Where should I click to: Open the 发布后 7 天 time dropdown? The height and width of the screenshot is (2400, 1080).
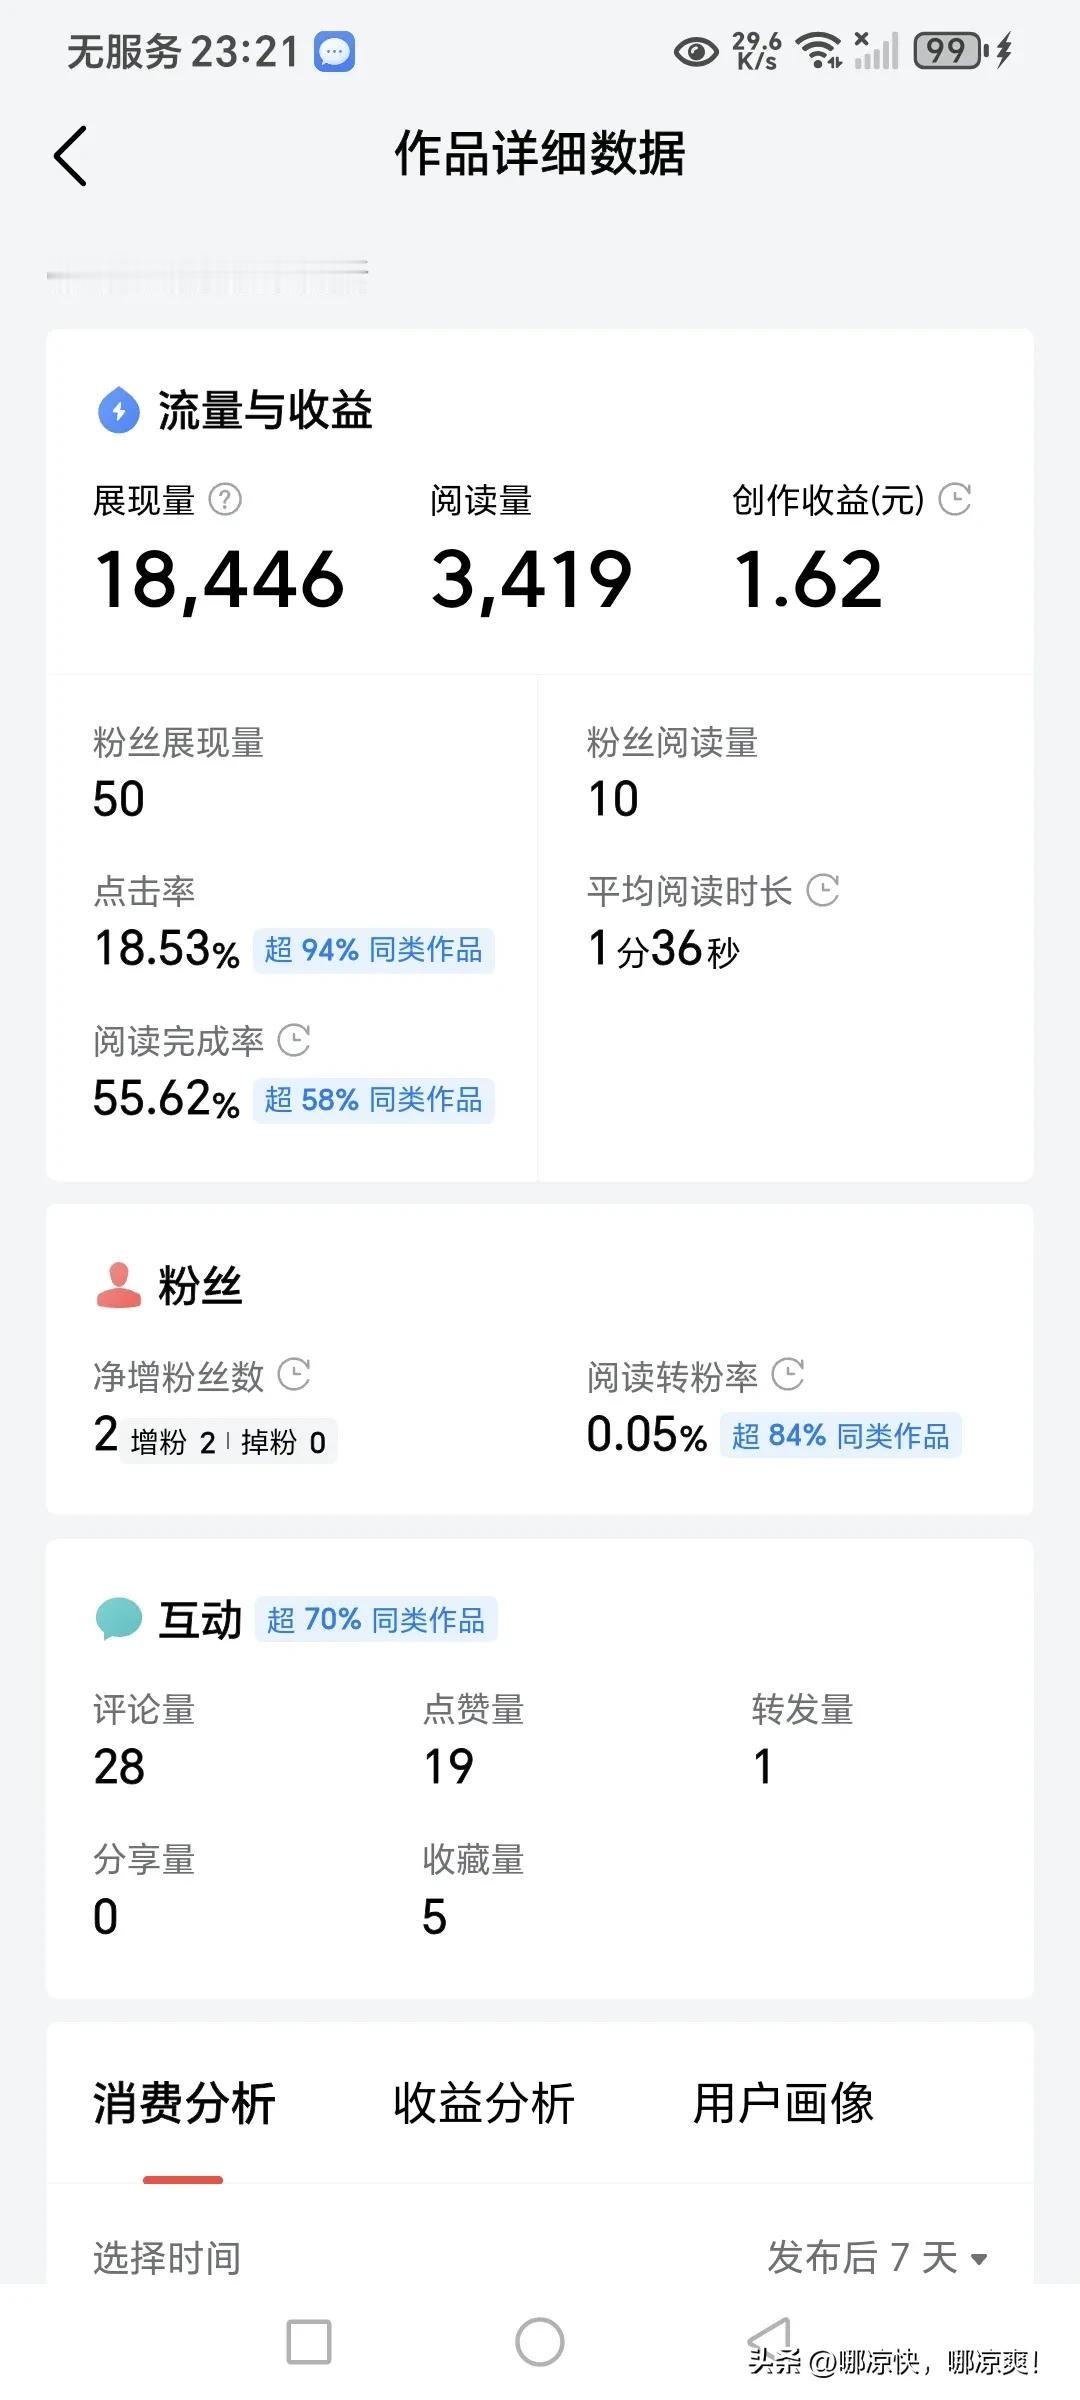click(877, 2258)
